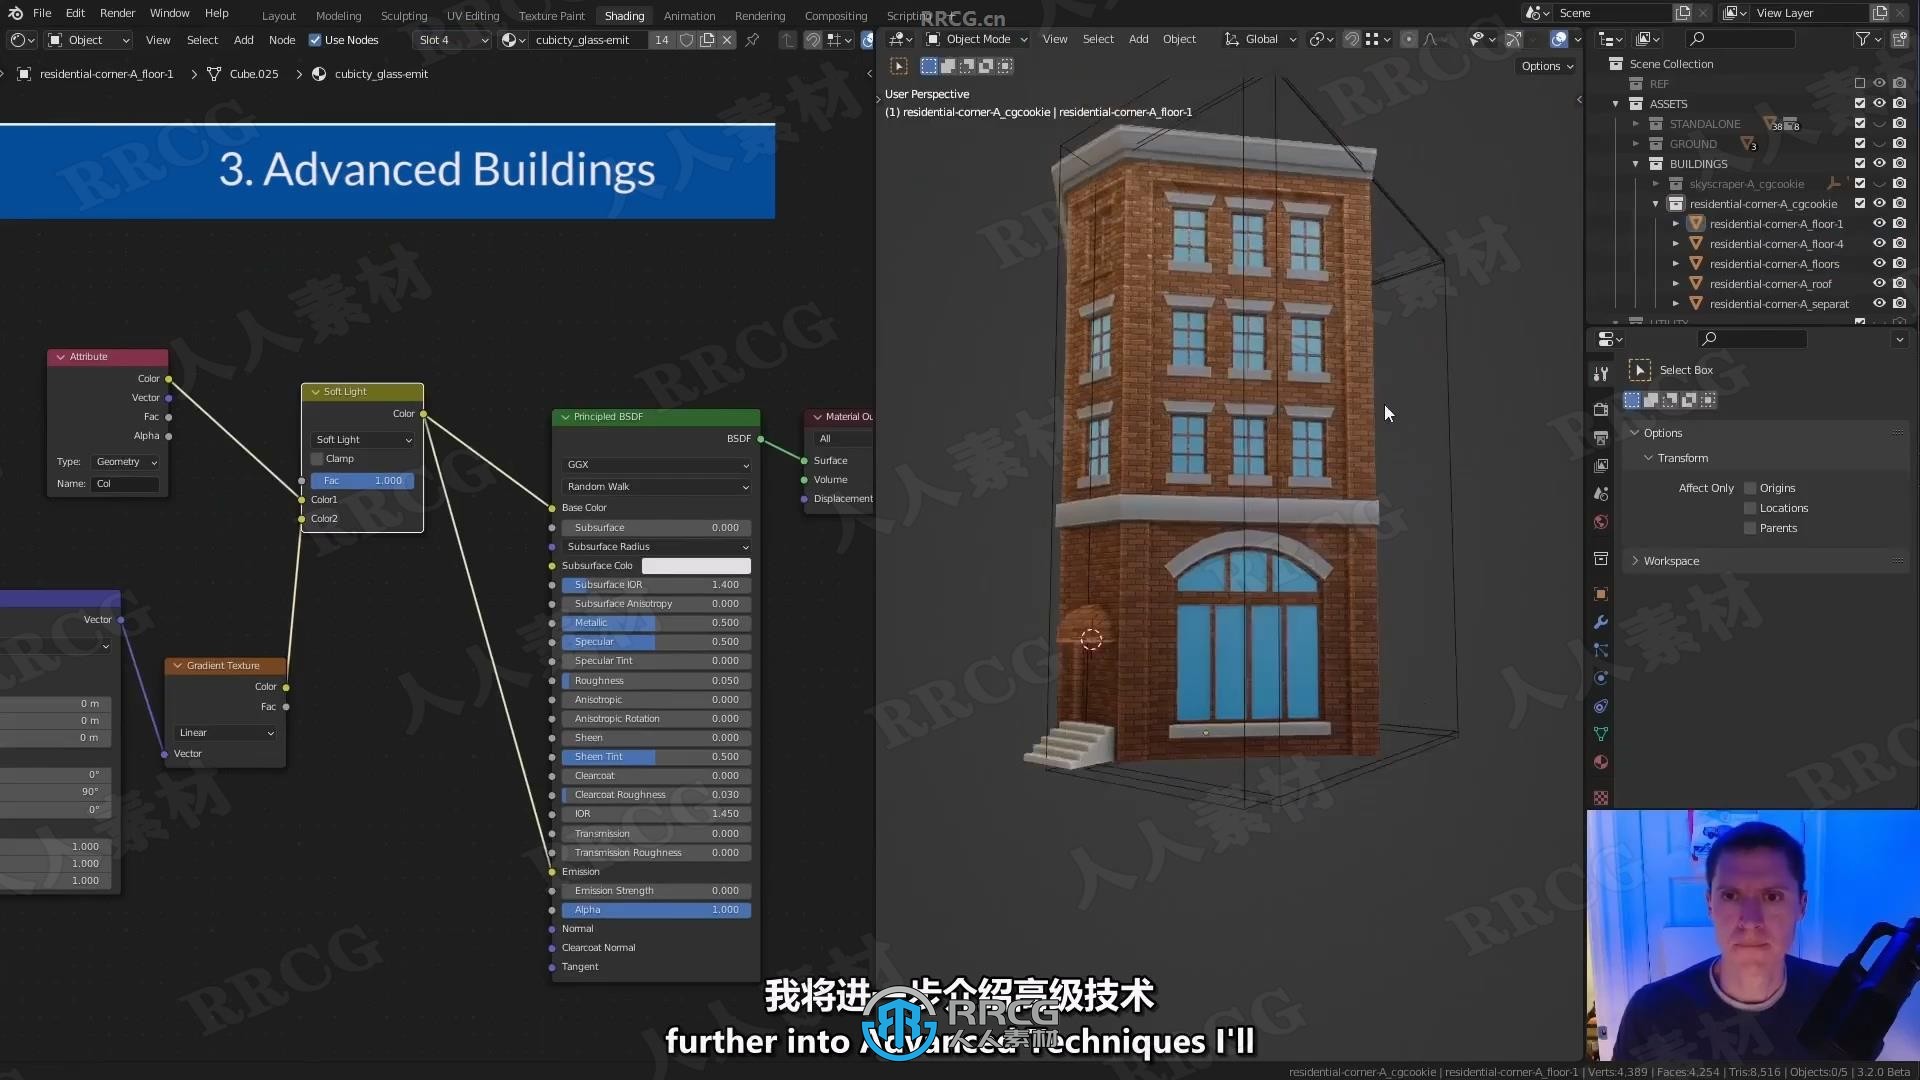Screen dimensions: 1920x1080
Task: Click the Blender logo menu
Action: click(x=15, y=13)
